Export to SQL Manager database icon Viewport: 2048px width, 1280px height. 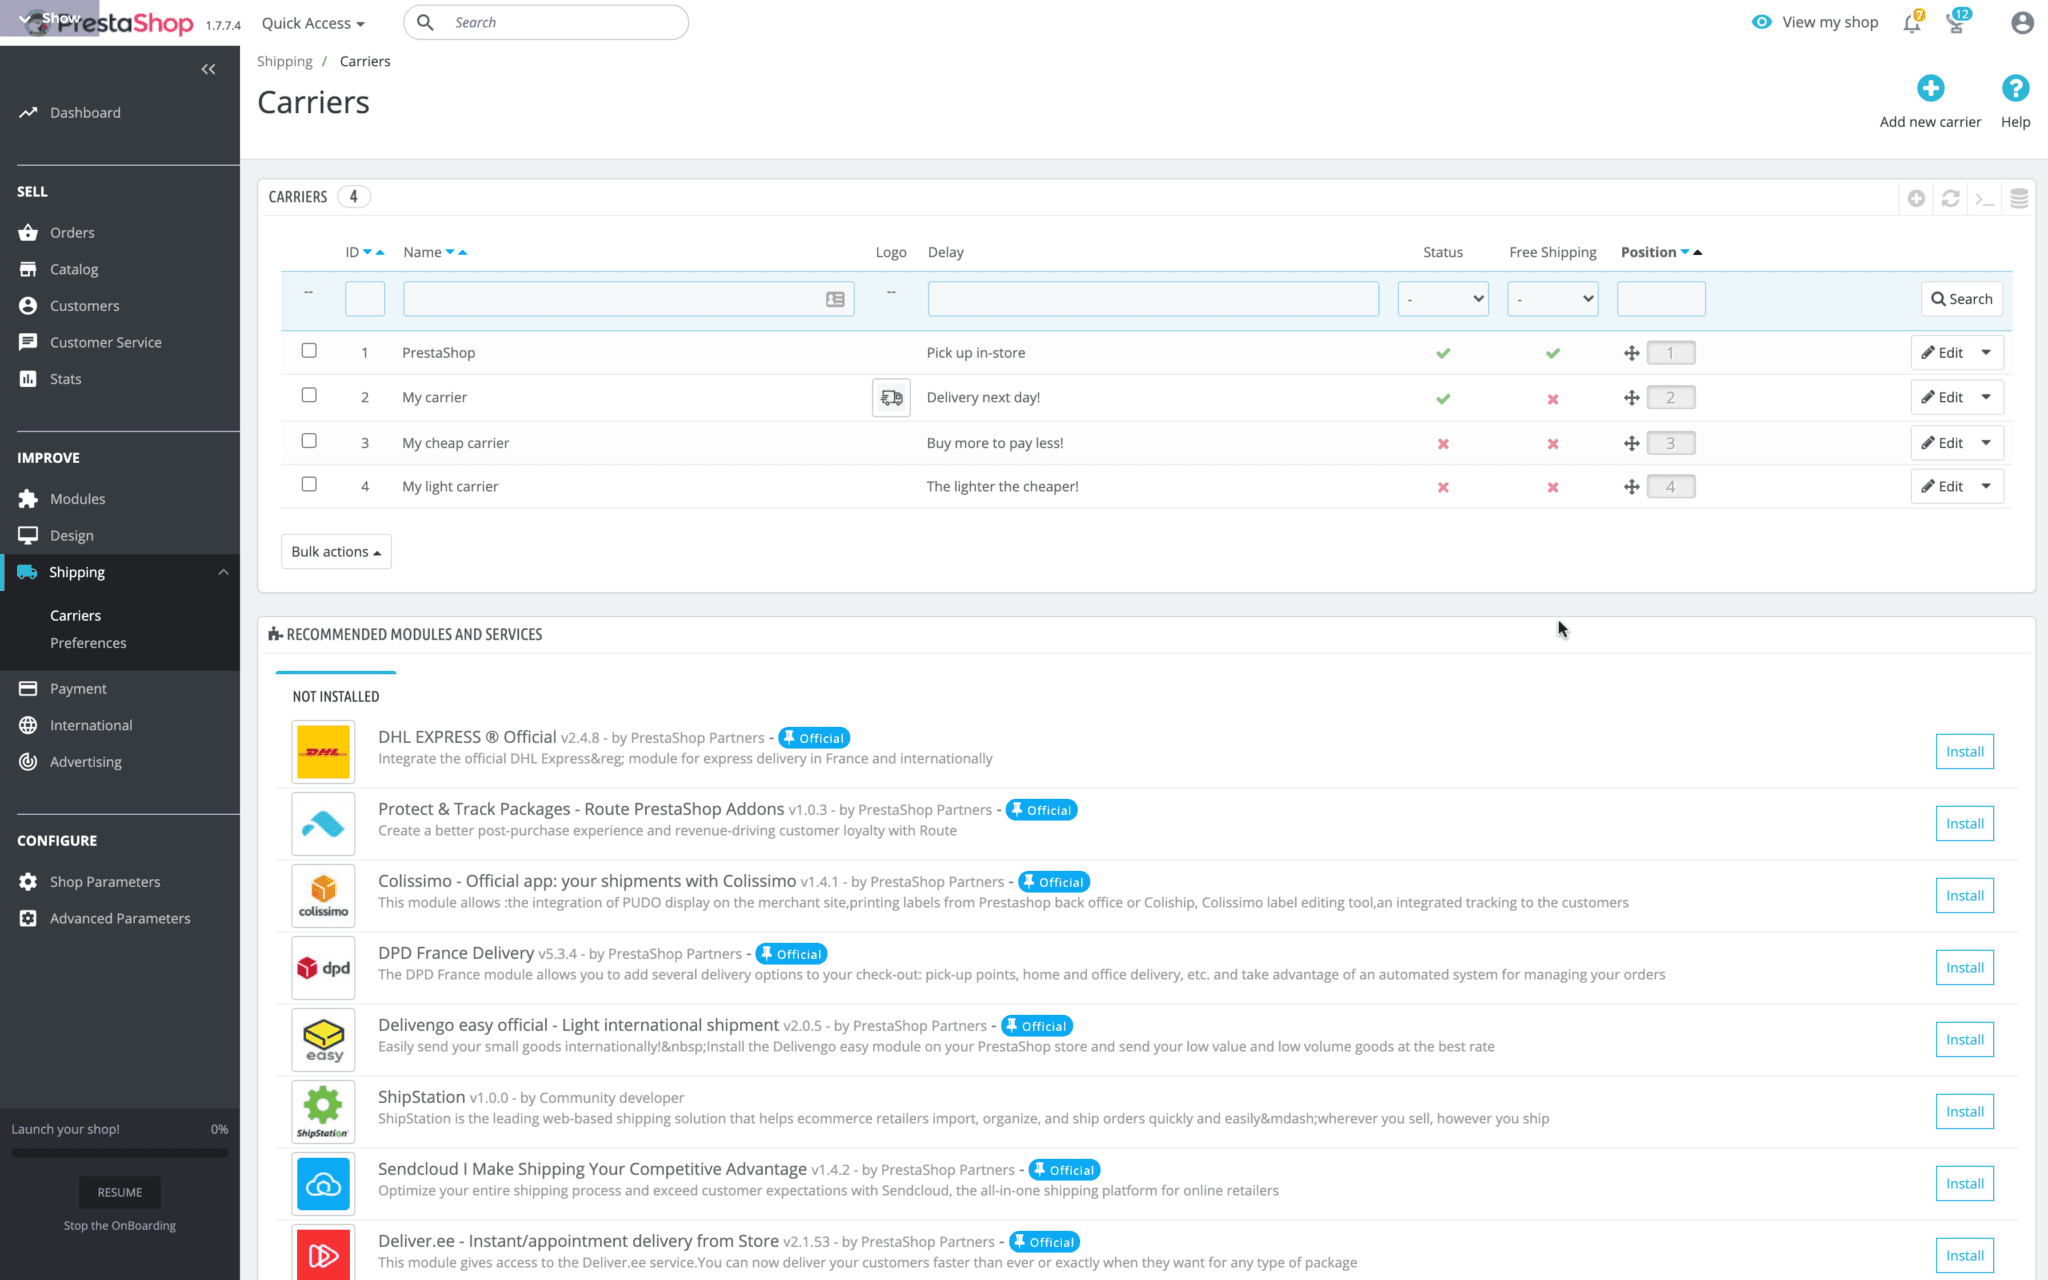(2019, 198)
